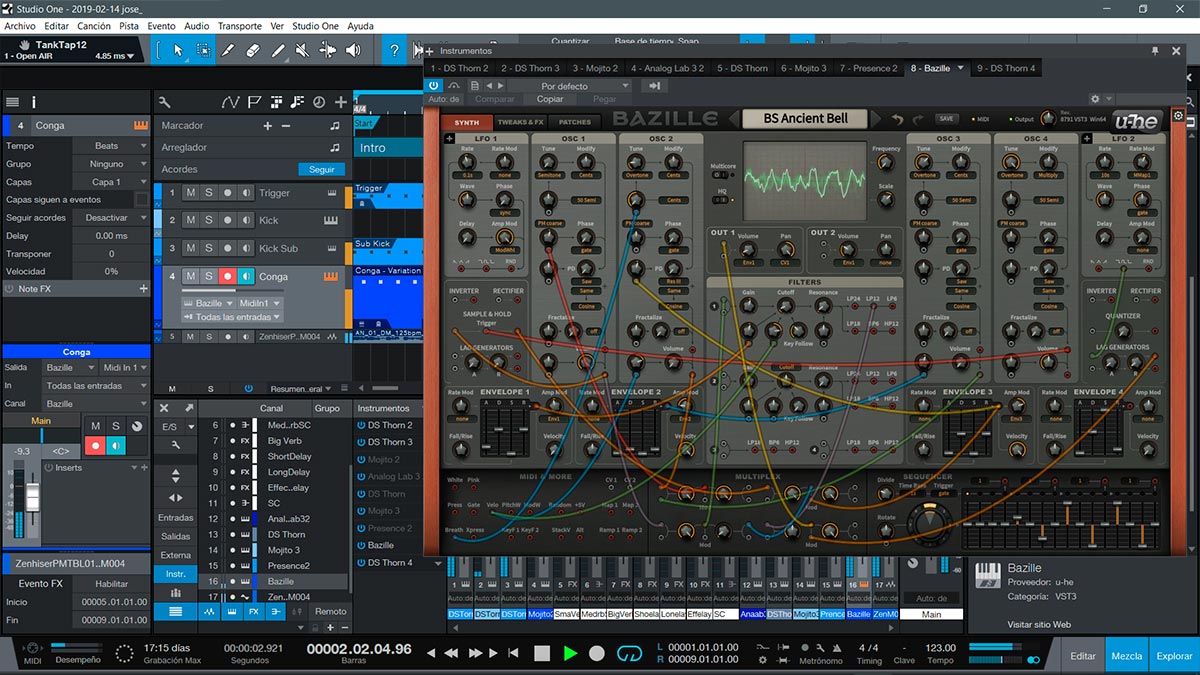Show automation curve view icon
1200x675 pixels.
(231, 102)
